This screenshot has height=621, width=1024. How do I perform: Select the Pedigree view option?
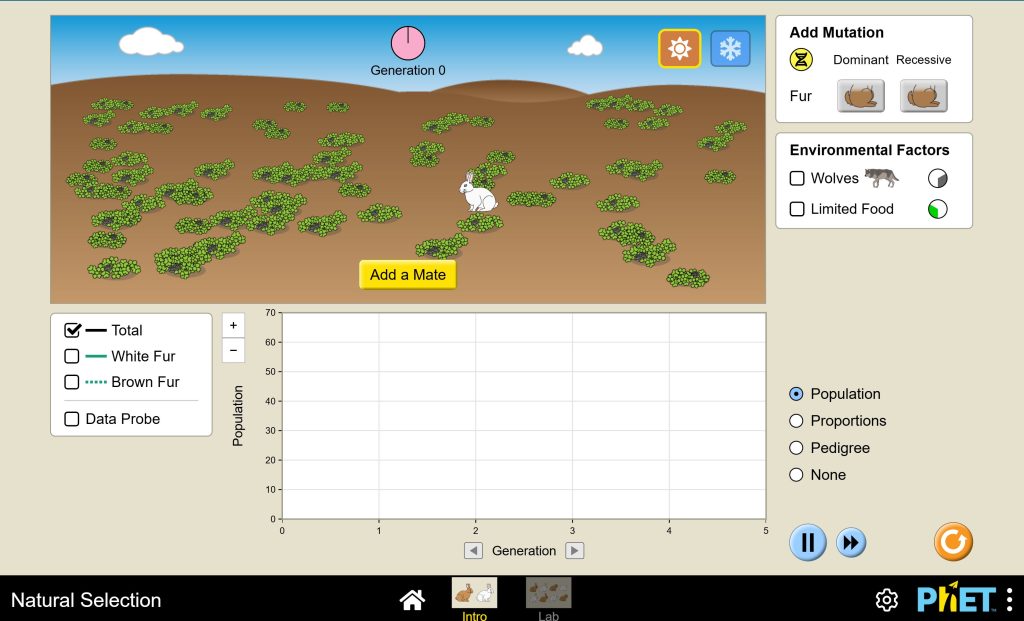click(797, 448)
